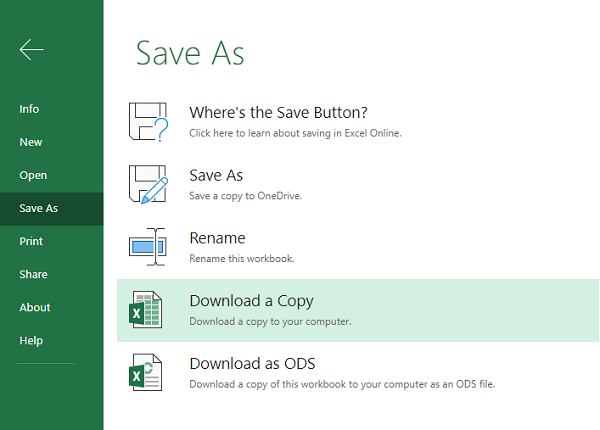Open the Print section
The image size is (600, 430).
pos(31,241)
